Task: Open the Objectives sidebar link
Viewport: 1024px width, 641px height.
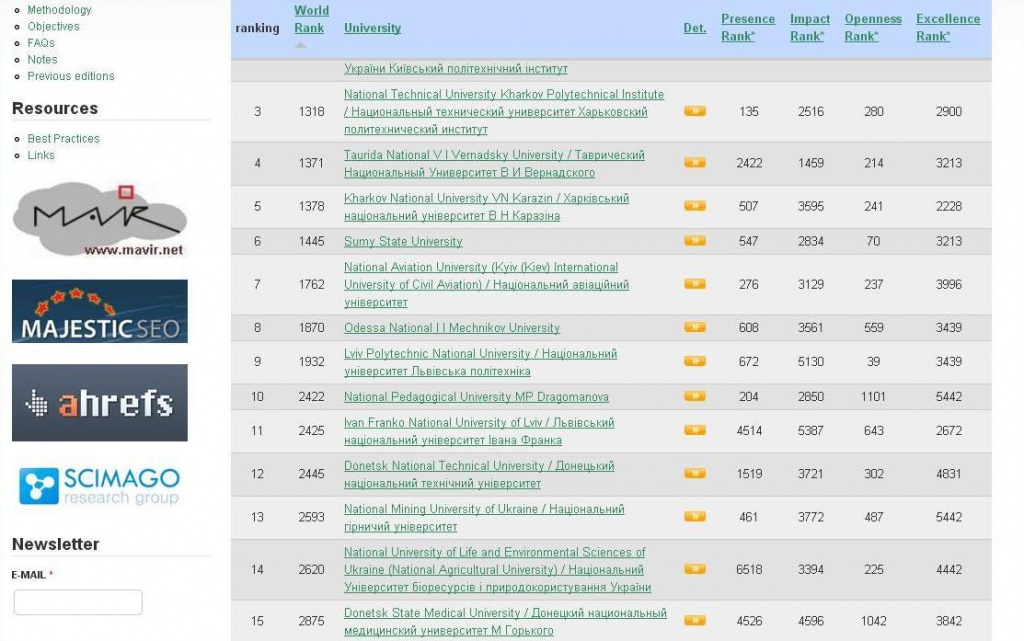Action: pos(54,26)
